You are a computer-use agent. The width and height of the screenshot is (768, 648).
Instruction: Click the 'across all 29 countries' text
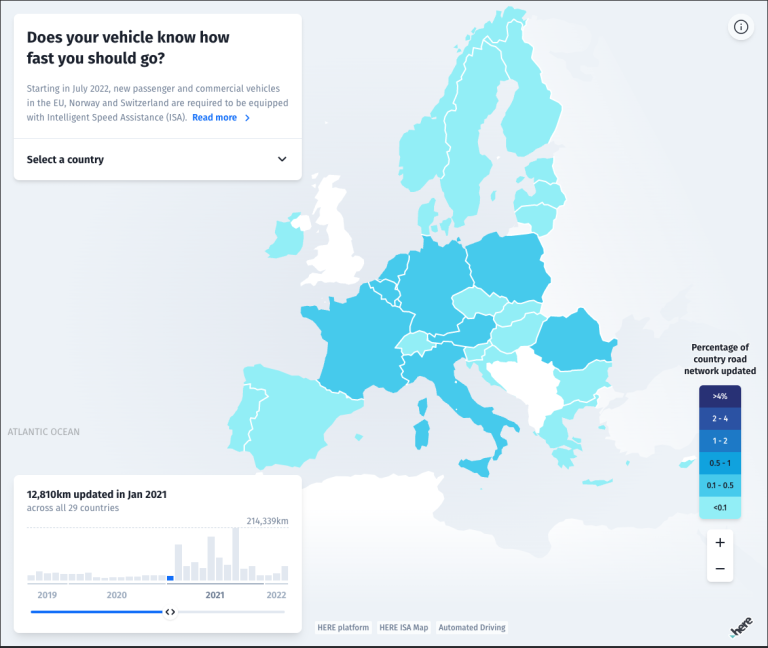coord(72,508)
